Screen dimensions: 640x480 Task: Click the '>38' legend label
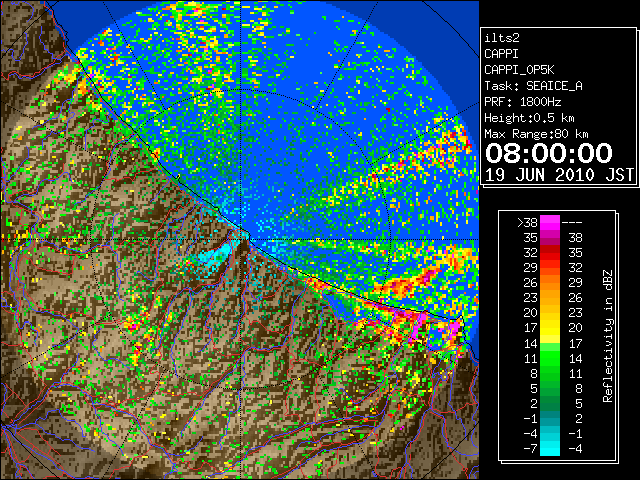point(527,222)
